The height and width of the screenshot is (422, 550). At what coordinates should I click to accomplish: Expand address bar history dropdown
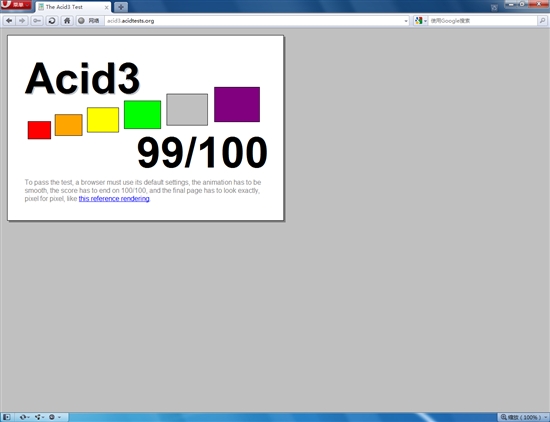click(406, 21)
